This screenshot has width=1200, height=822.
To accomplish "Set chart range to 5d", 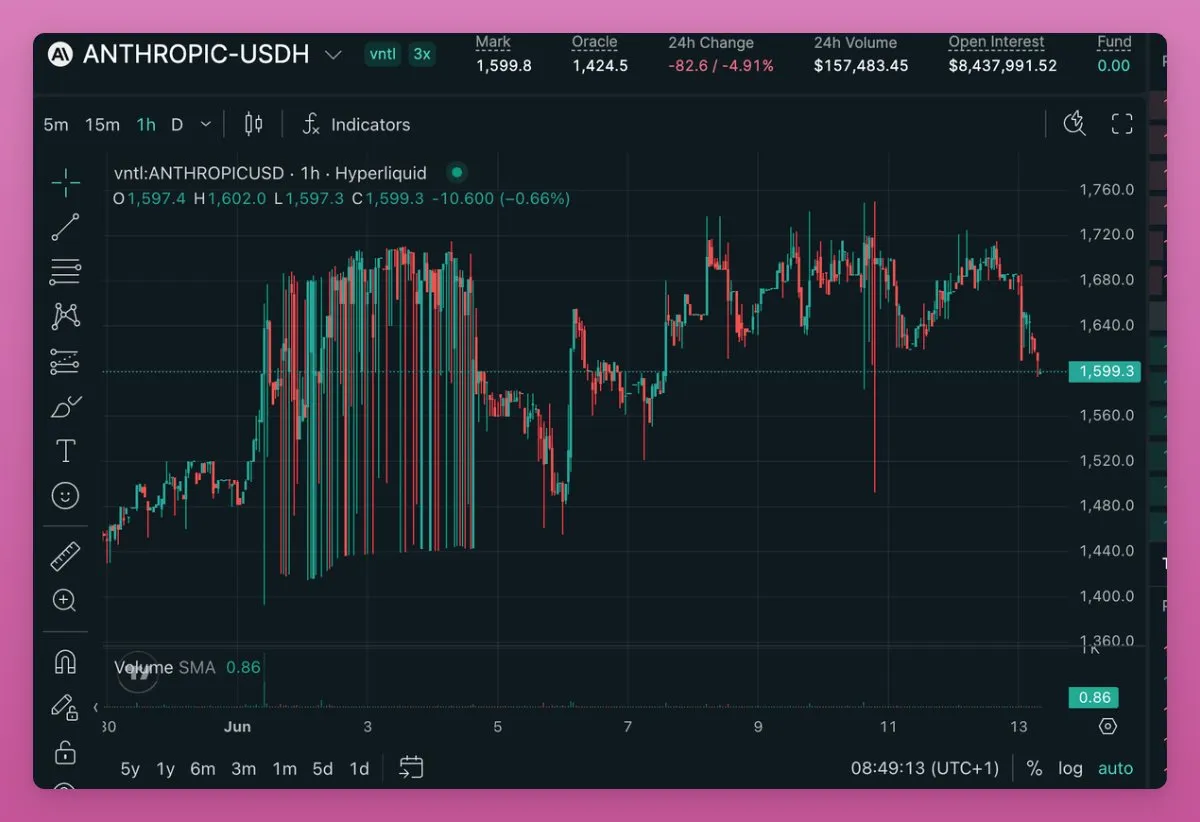I will (322, 769).
